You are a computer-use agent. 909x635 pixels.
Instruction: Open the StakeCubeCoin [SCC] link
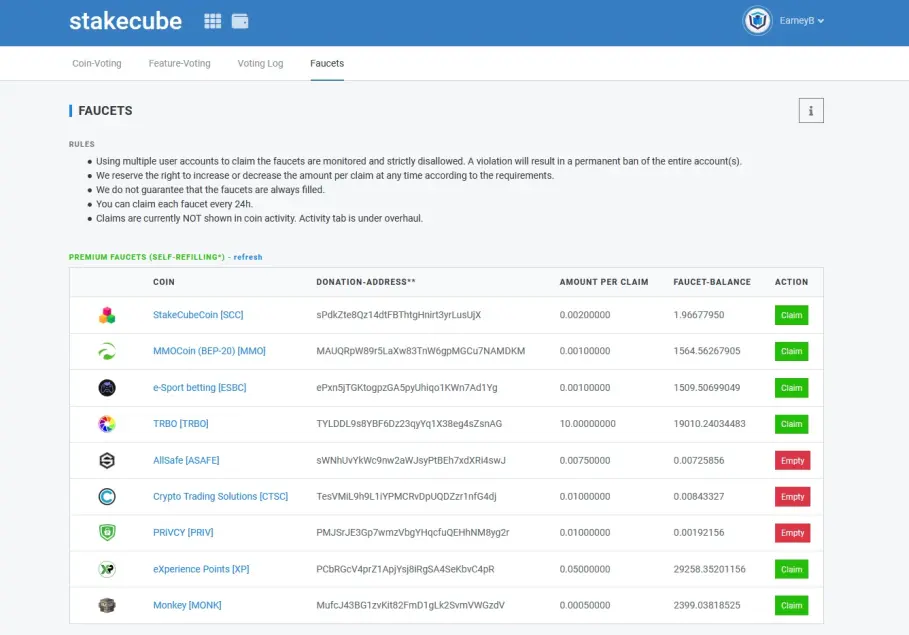[x=198, y=315]
